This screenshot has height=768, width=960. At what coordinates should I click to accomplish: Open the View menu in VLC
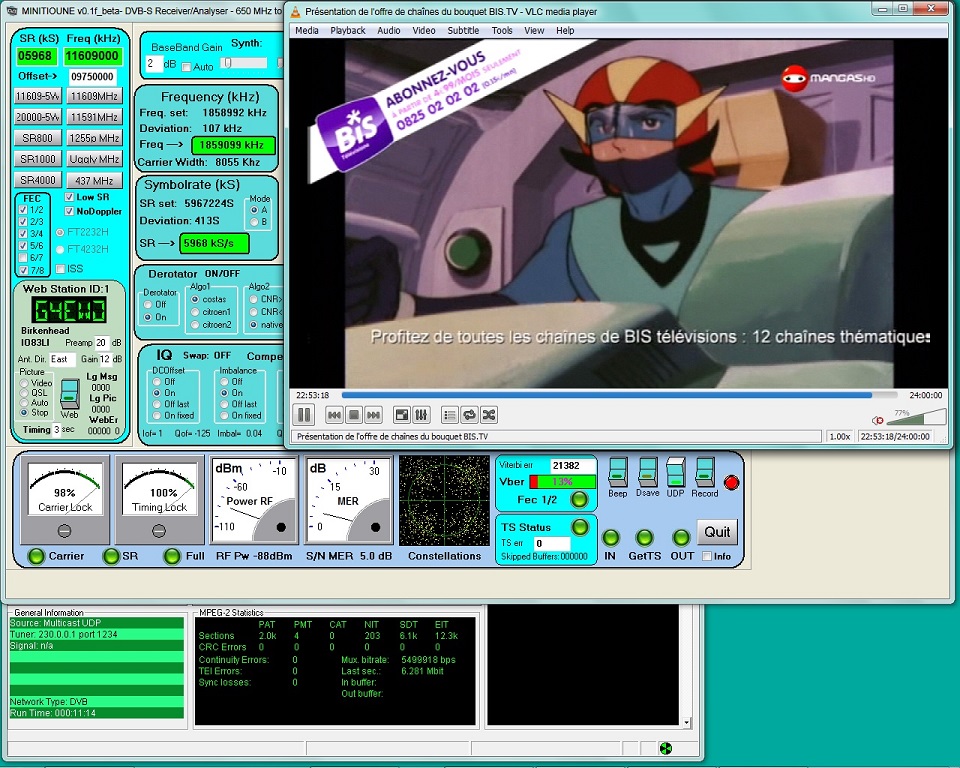[534, 31]
